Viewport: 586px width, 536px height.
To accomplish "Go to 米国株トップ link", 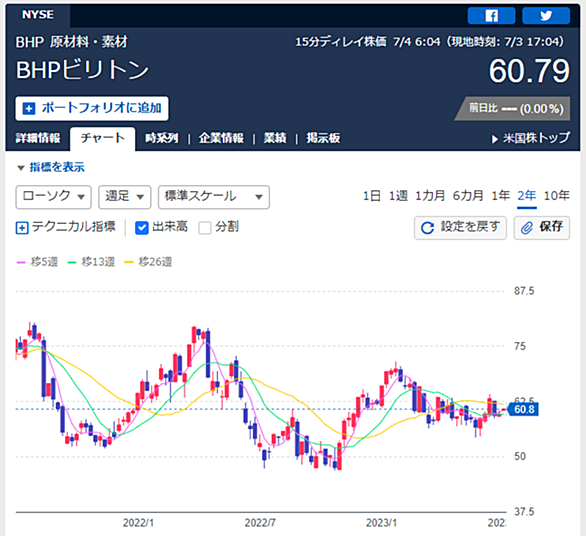I will click(x=536, y=138).
